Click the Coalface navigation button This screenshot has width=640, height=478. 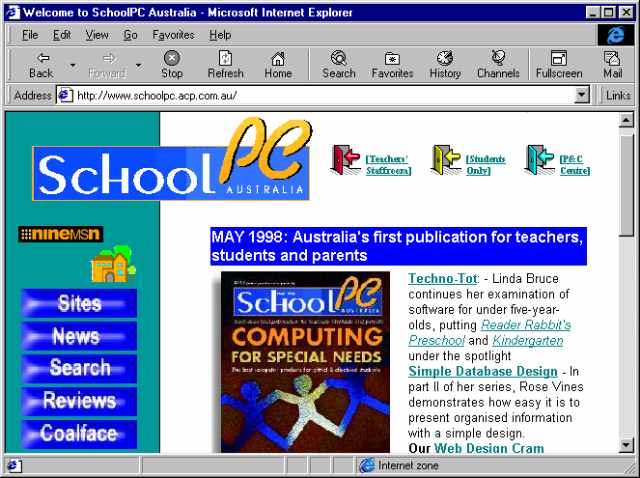pyautogui.click(x=79, y=434)
